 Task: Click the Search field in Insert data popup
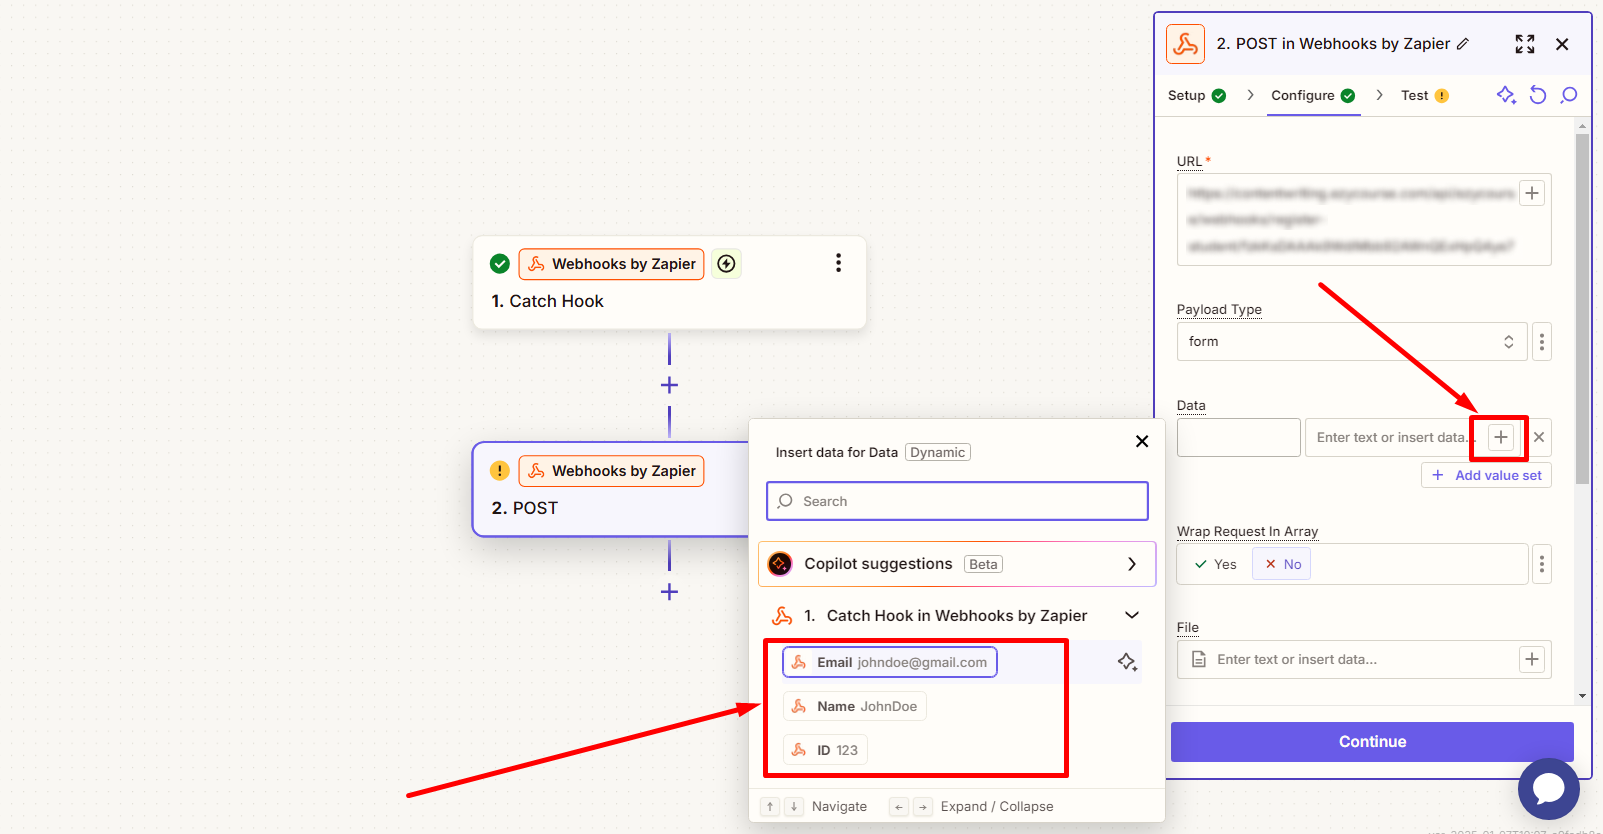tap(957, 501)
